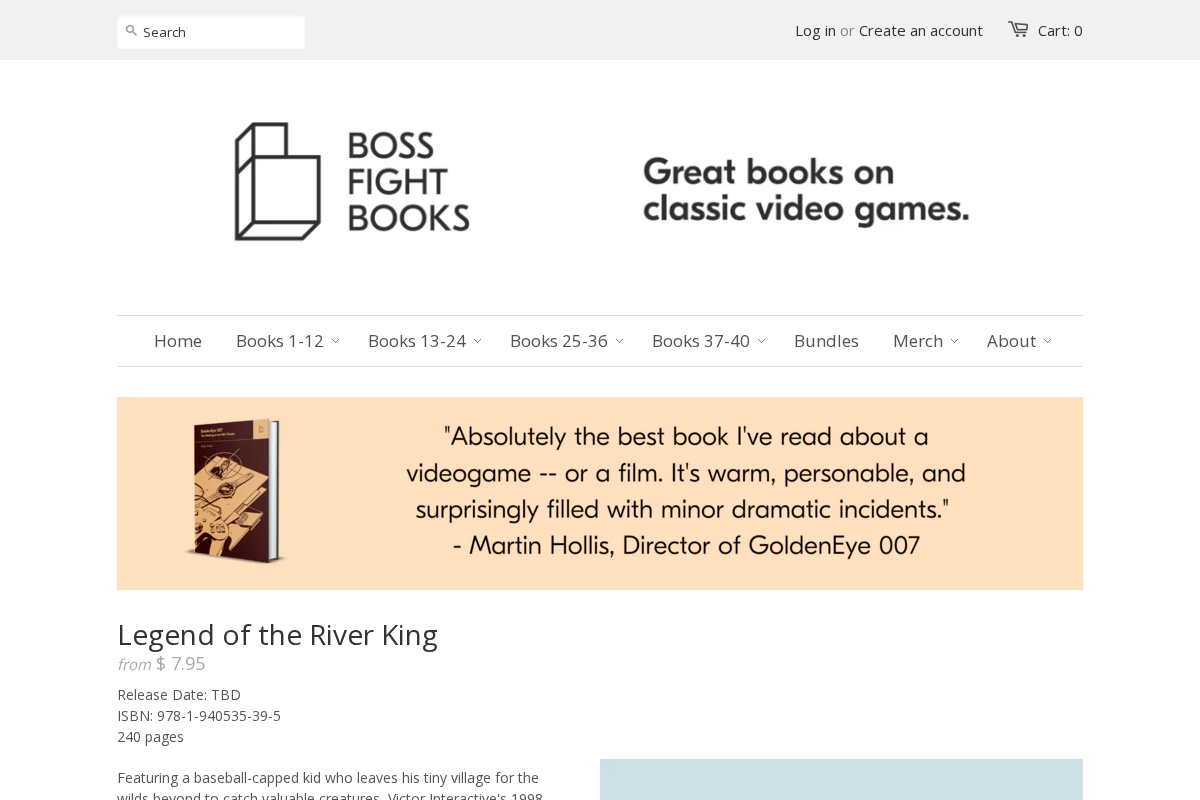Click the book mockup in the banner

pos(236,491)
